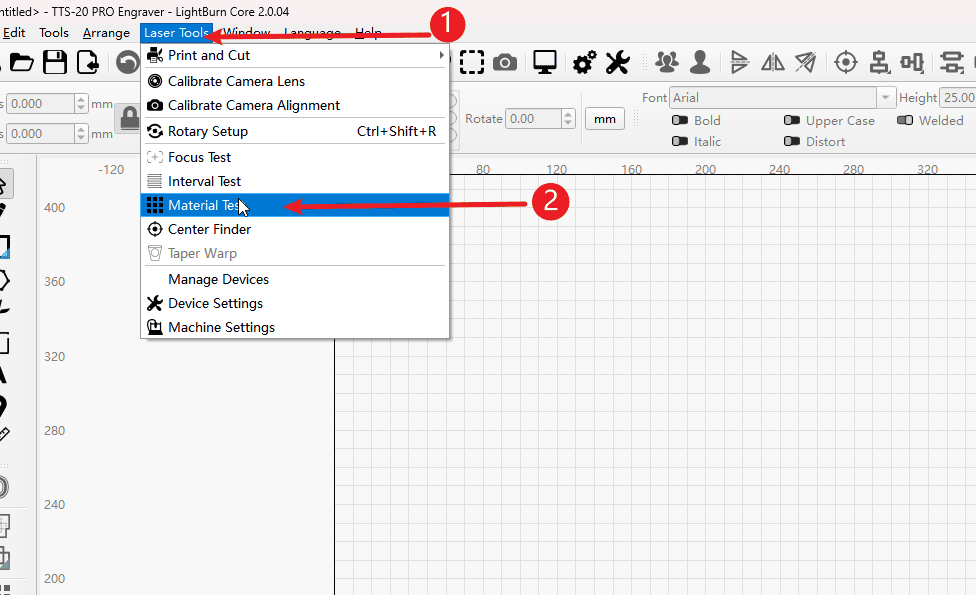Enable the Italic text toggle
The height and width of the screenshot is (595, 976).
[x=680, y=142]
